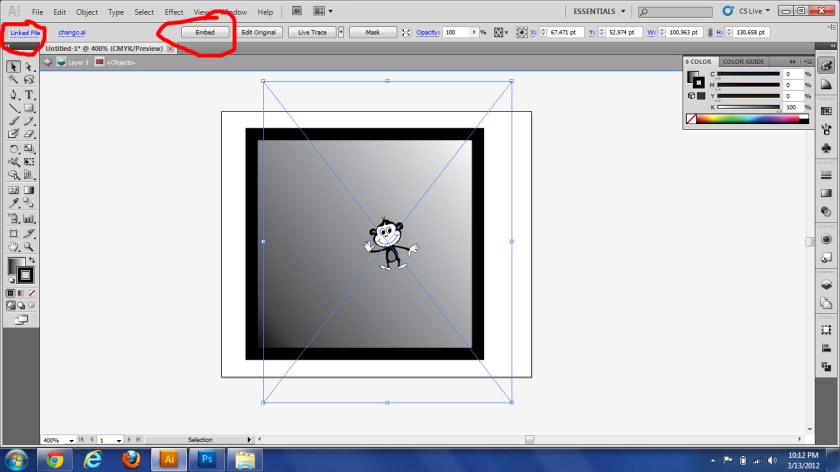
Task: Select the Eraser tool
Action: 29,134
